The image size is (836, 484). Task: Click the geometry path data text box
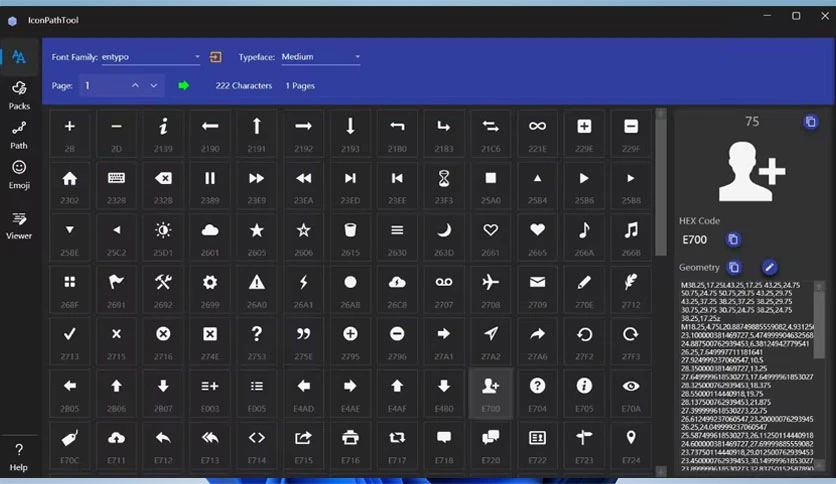click(747, 375)
